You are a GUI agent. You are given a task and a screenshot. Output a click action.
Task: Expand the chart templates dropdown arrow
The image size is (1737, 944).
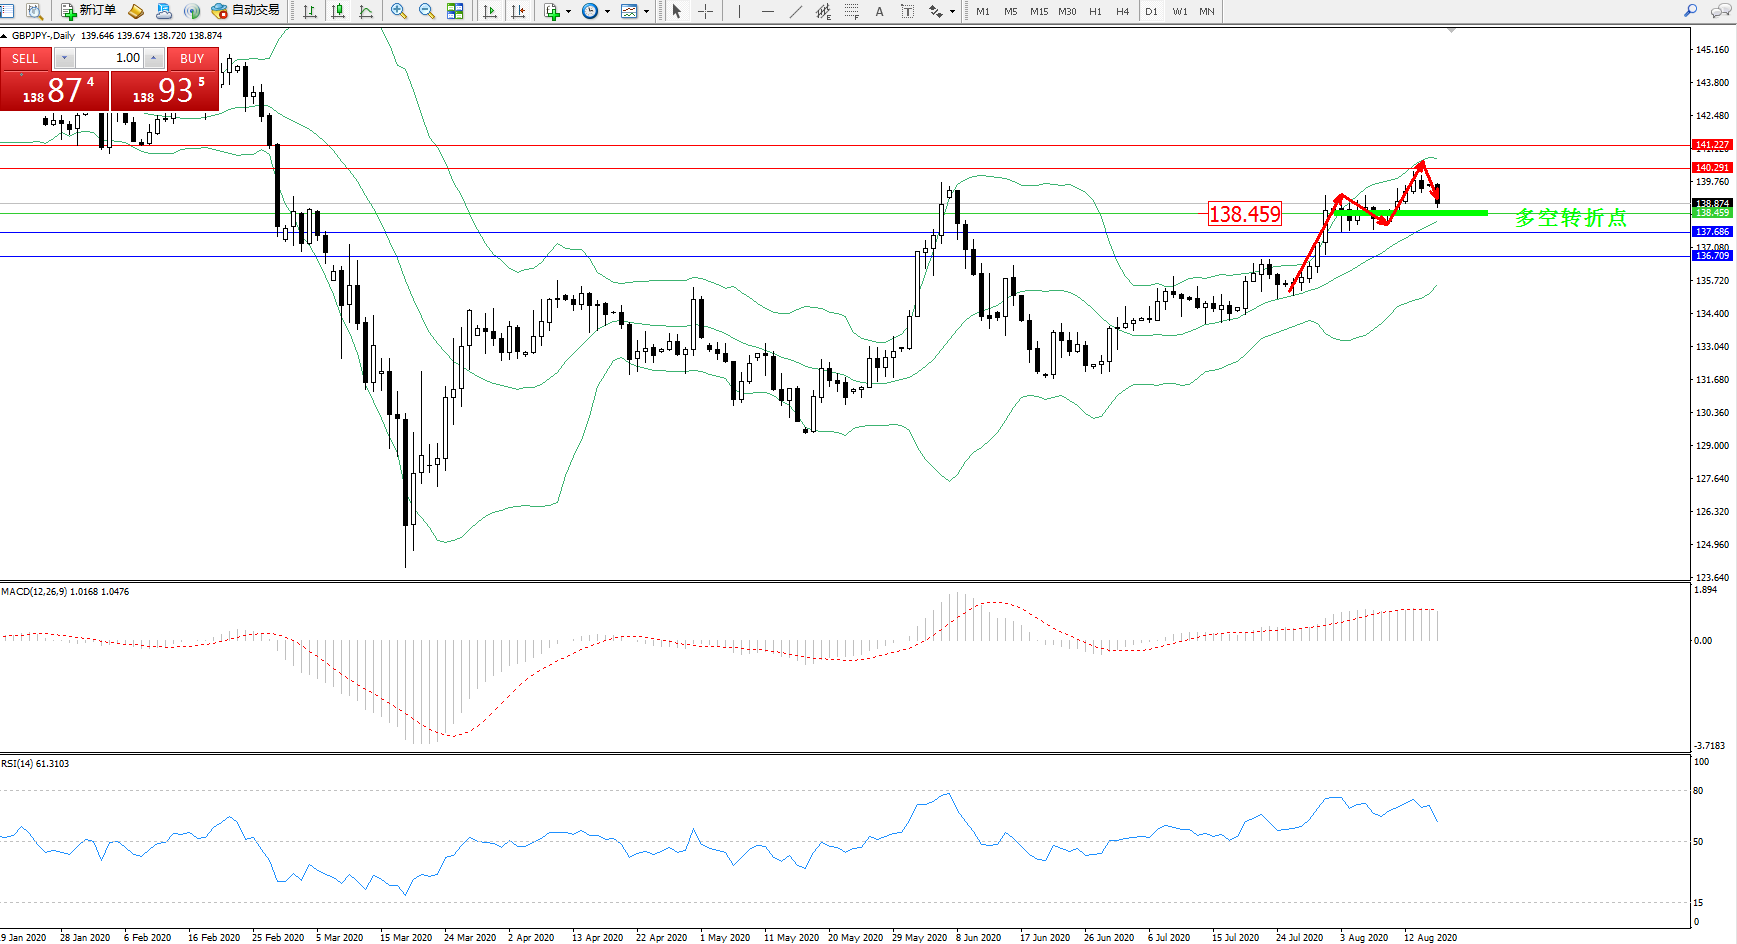[646, 12]
